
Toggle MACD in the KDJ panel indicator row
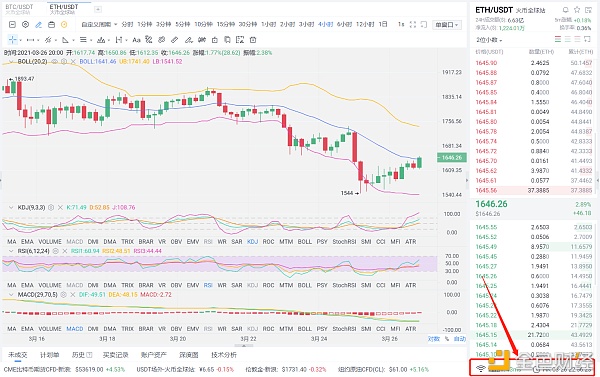(x=75, y=242)
